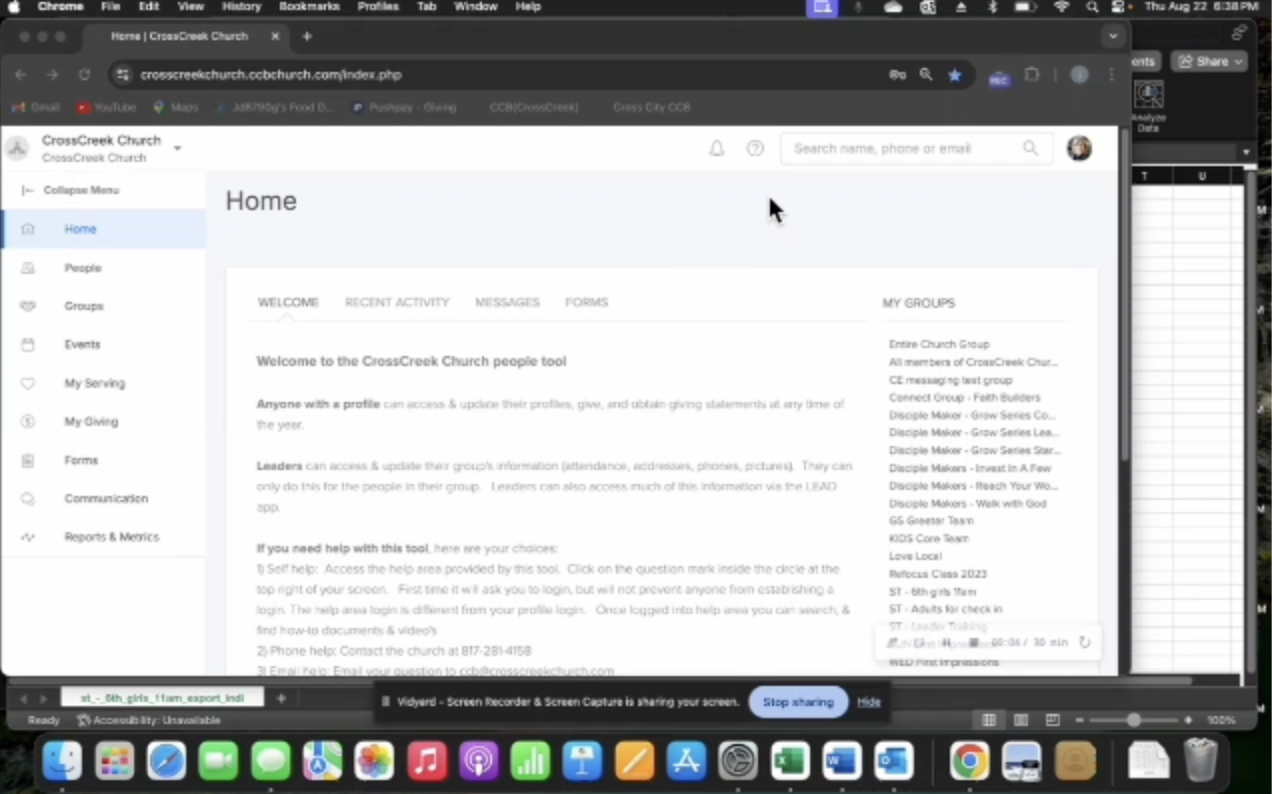This screenshot has width=1272, height=794.
Task: Toggle the bookmark star for this page
Action: click(x=955, y=74)
